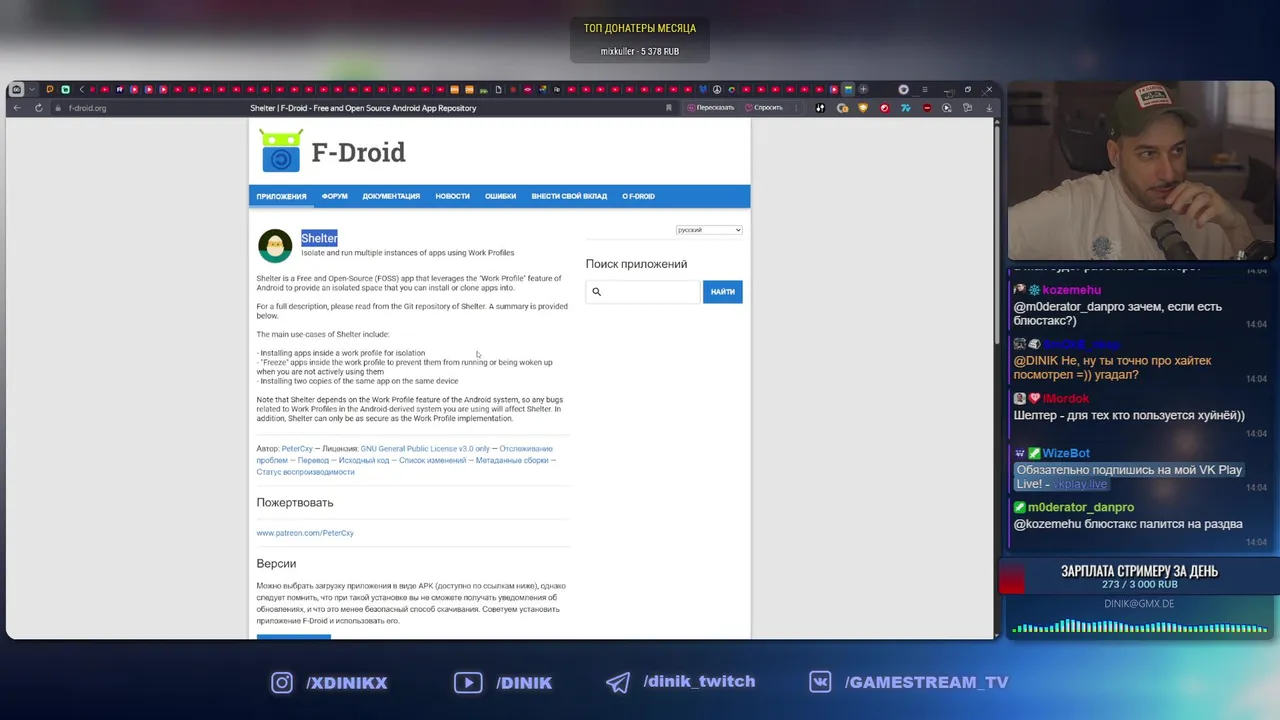1280x720 pixels.
Task: Click the media play extension icon
Action: click(946, 108)
